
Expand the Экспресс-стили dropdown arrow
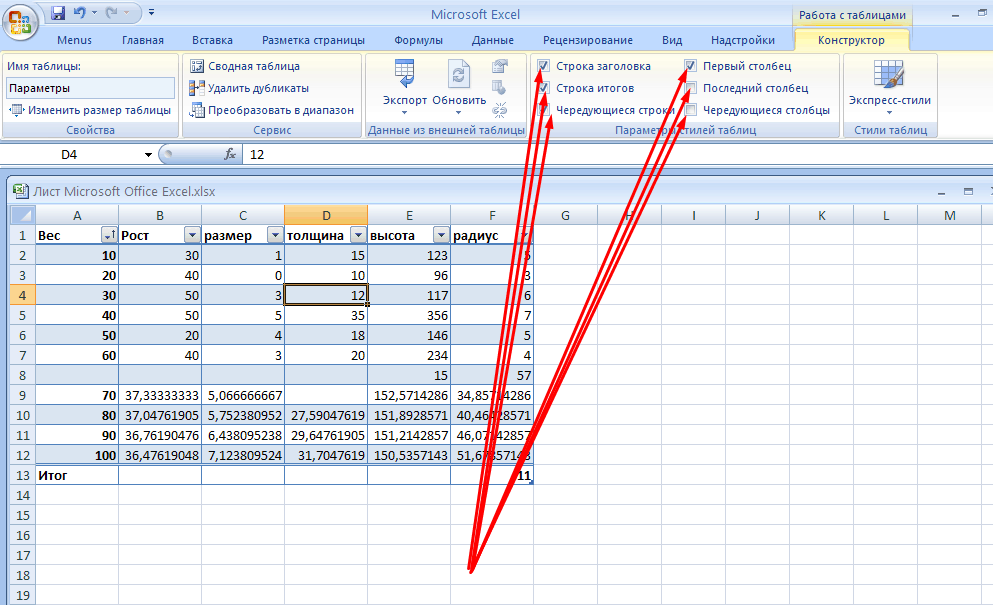[889, 113]
